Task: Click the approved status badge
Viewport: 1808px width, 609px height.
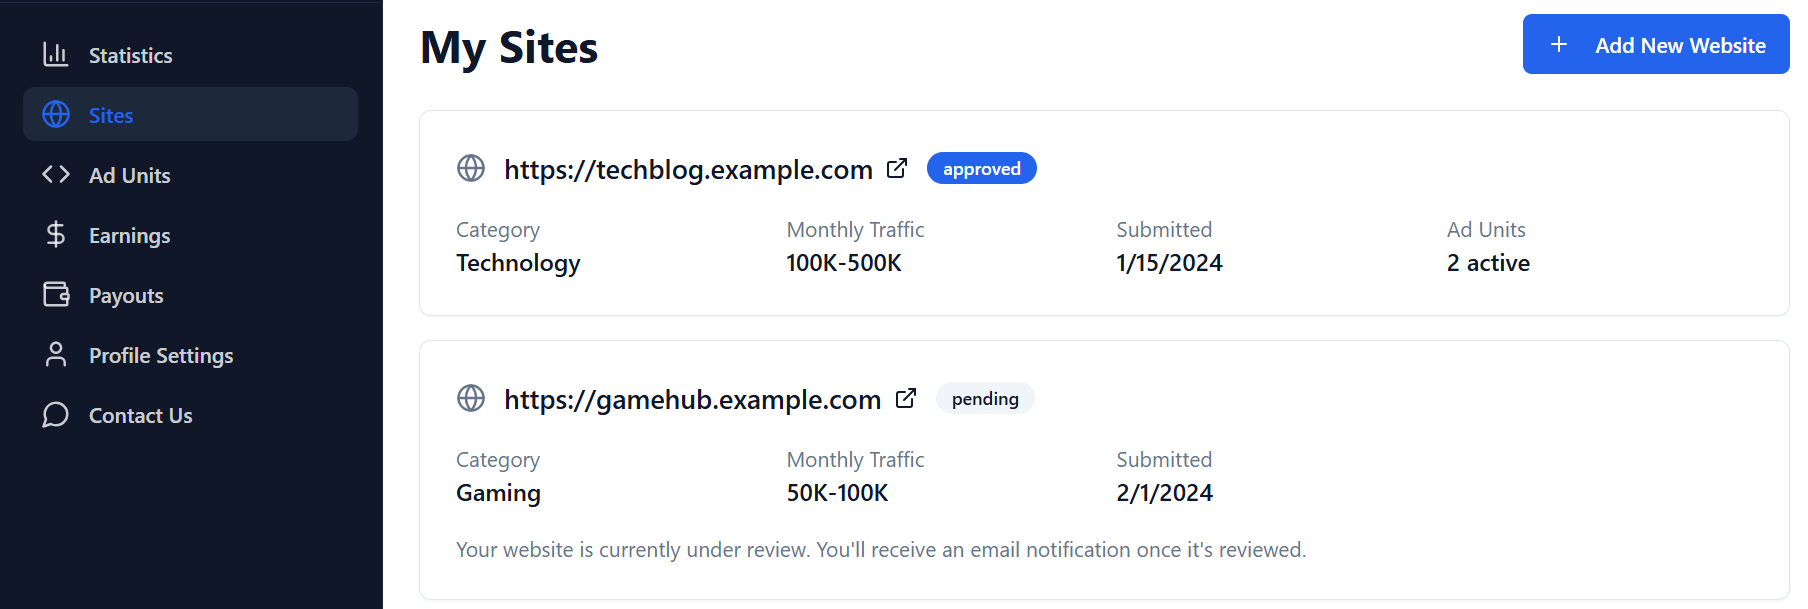Action: [981, 168]
